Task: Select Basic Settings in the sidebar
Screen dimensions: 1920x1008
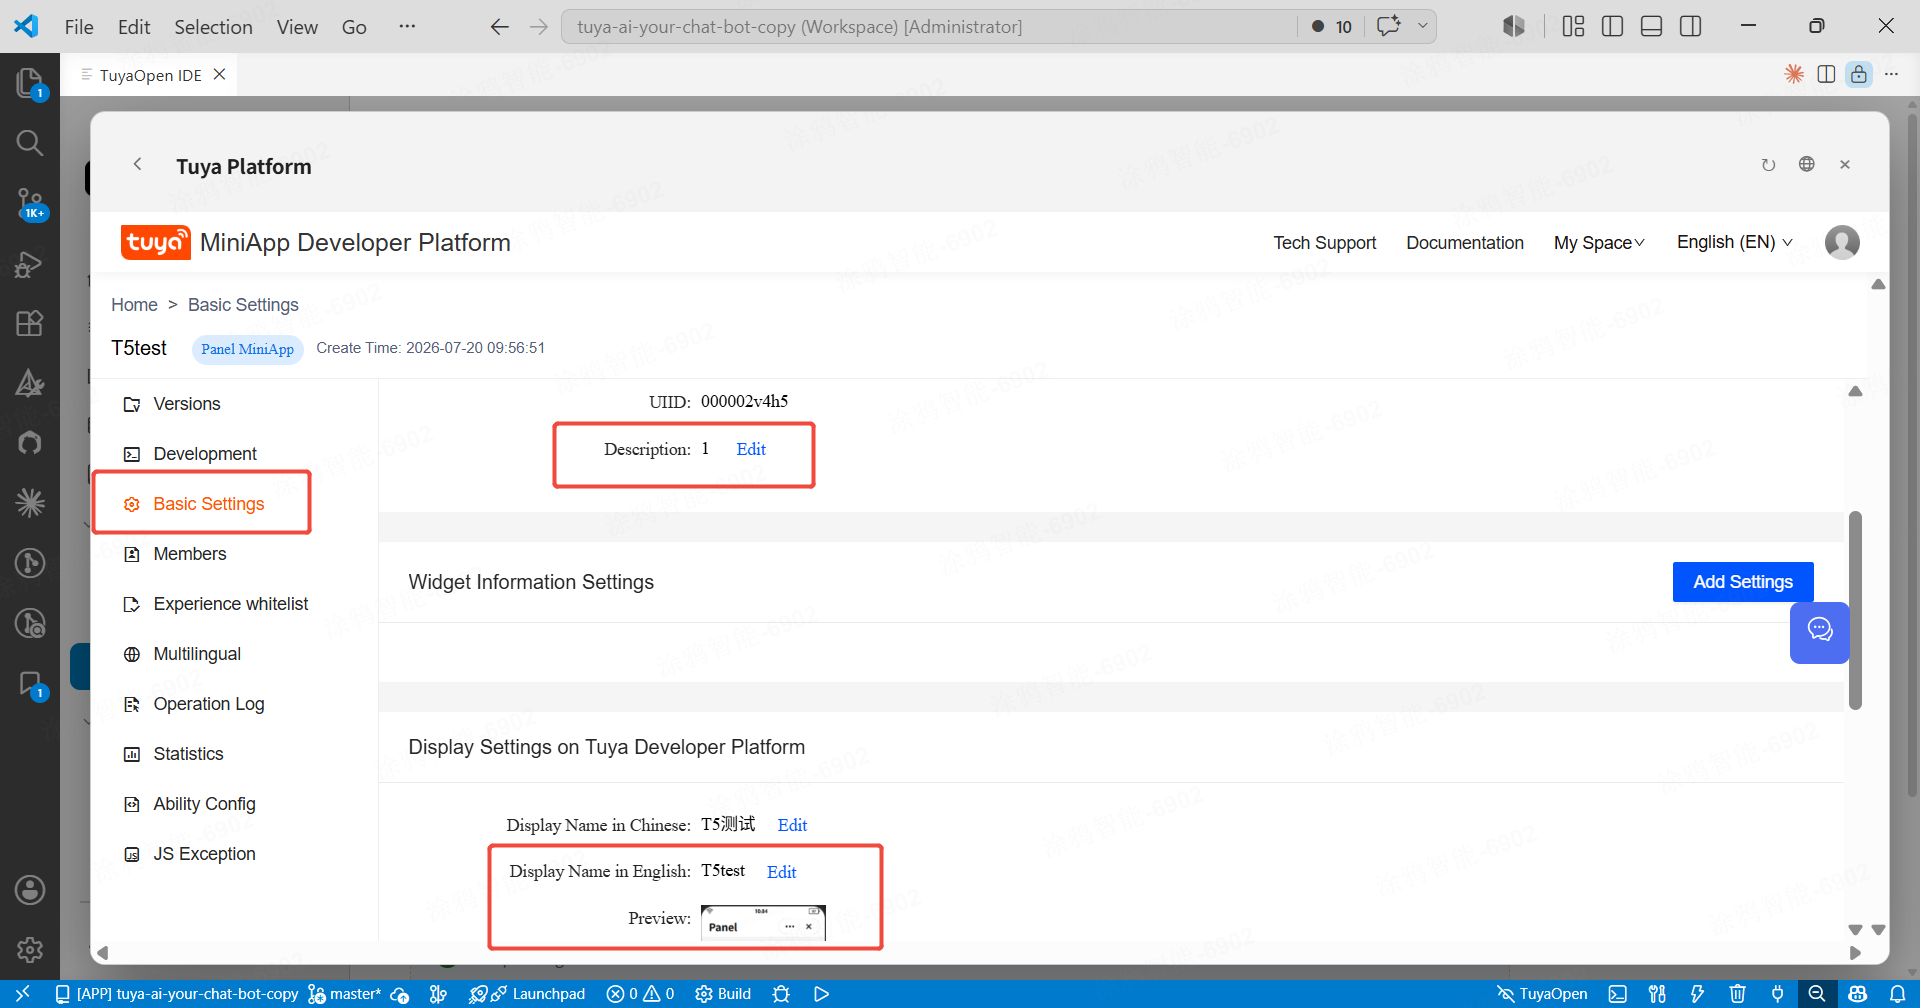Action: (x=208, y=504)
